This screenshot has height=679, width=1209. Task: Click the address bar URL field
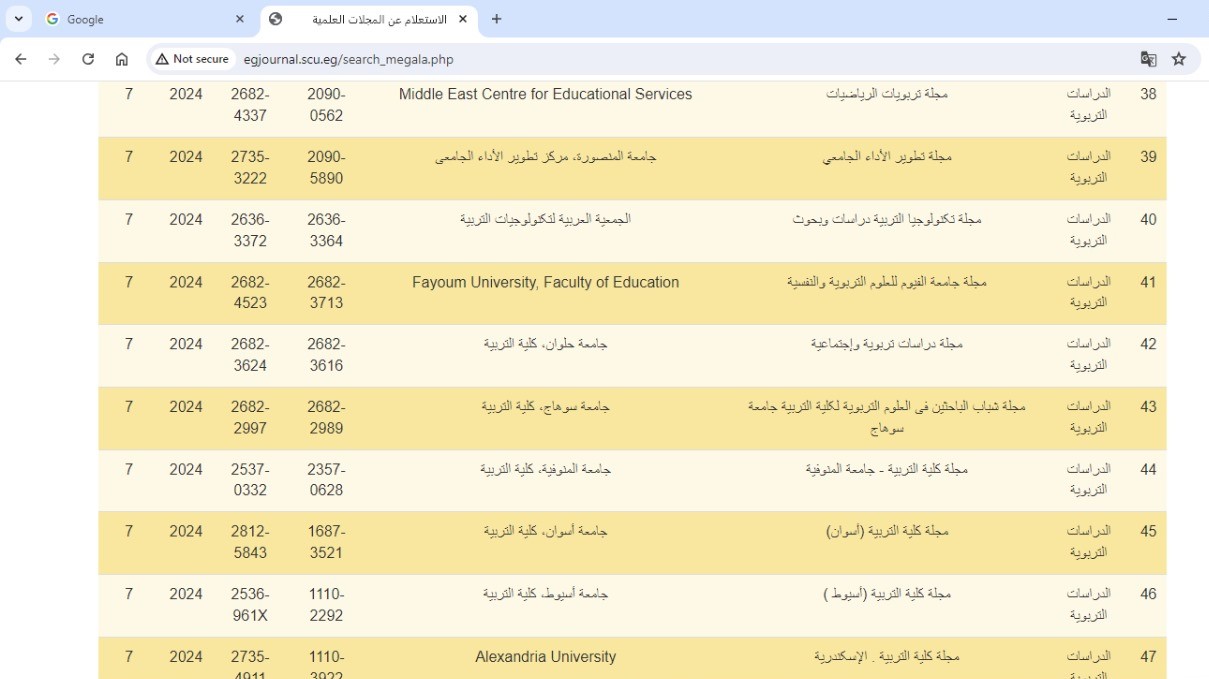(600, 59)
